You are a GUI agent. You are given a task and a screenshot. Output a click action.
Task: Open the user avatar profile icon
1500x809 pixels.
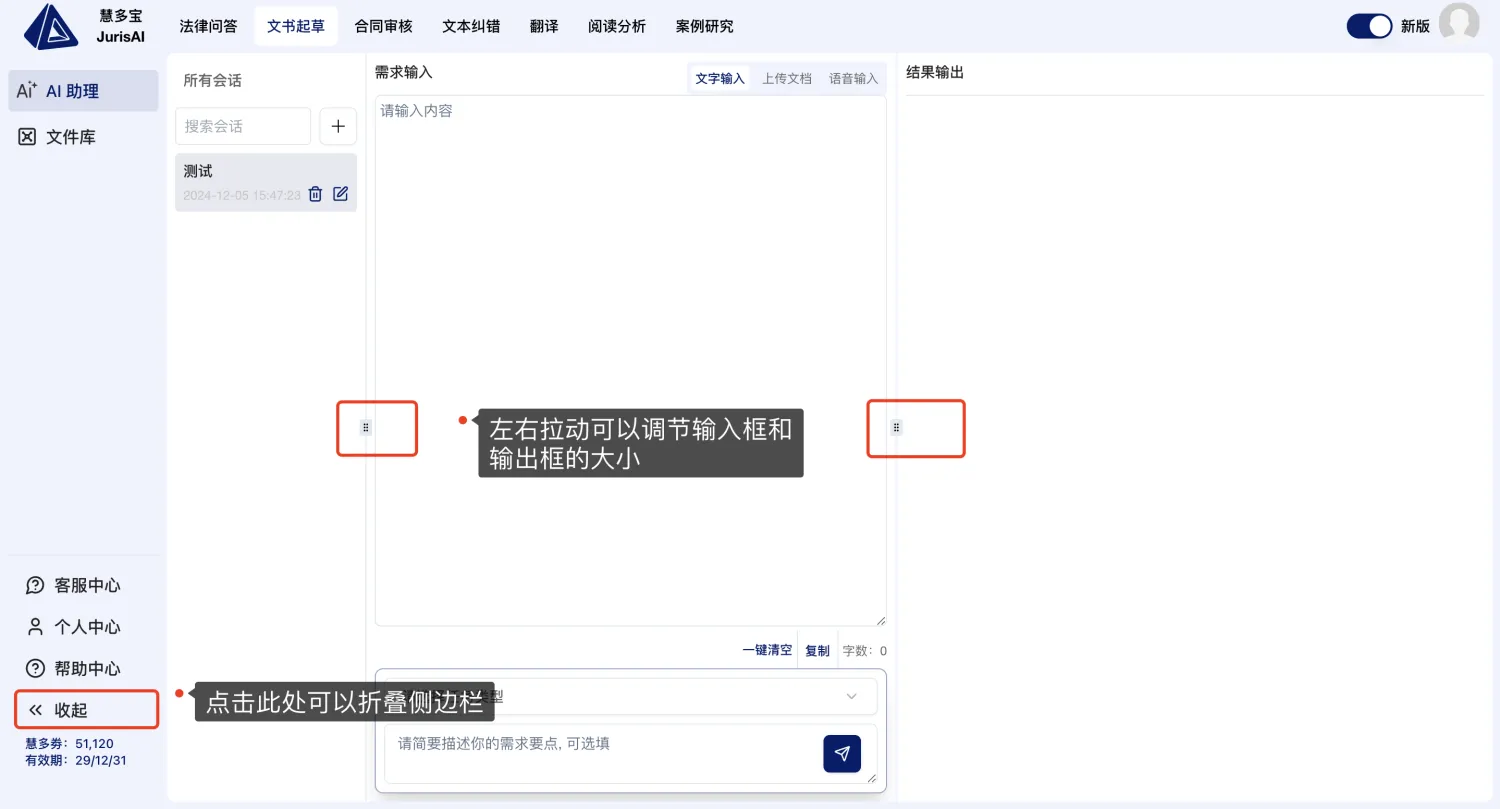pyautogui.click(x=1458, y=25)
